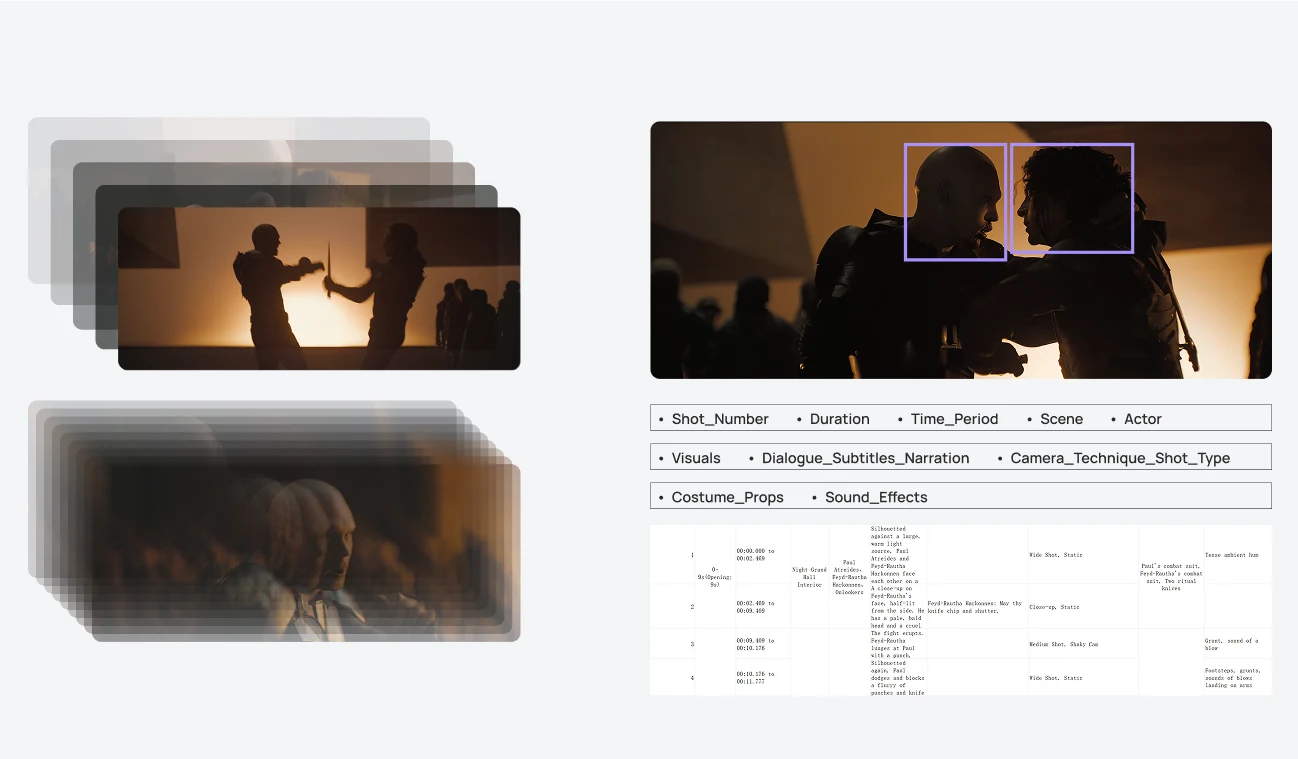The height and width of the screenshot is (759, 1298).
Task: Select the left face bounding box
Action: (955, 200)
